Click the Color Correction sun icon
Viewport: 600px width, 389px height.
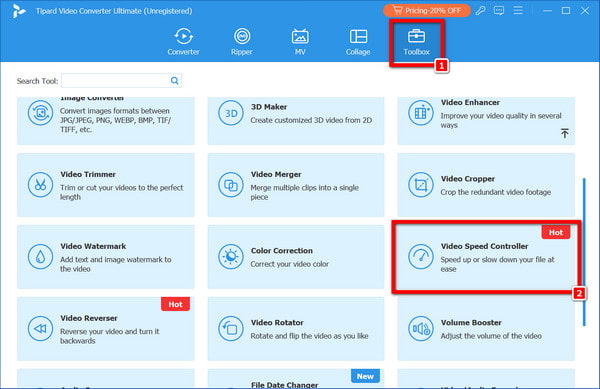(x=231, y=257)
